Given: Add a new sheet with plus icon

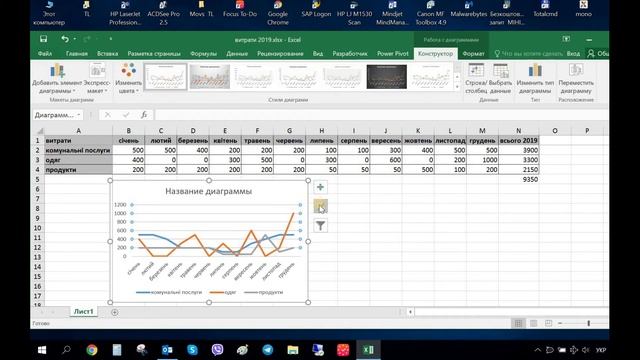Looking at the screenshot, I should pyautogui.click(x=115, y=312).
